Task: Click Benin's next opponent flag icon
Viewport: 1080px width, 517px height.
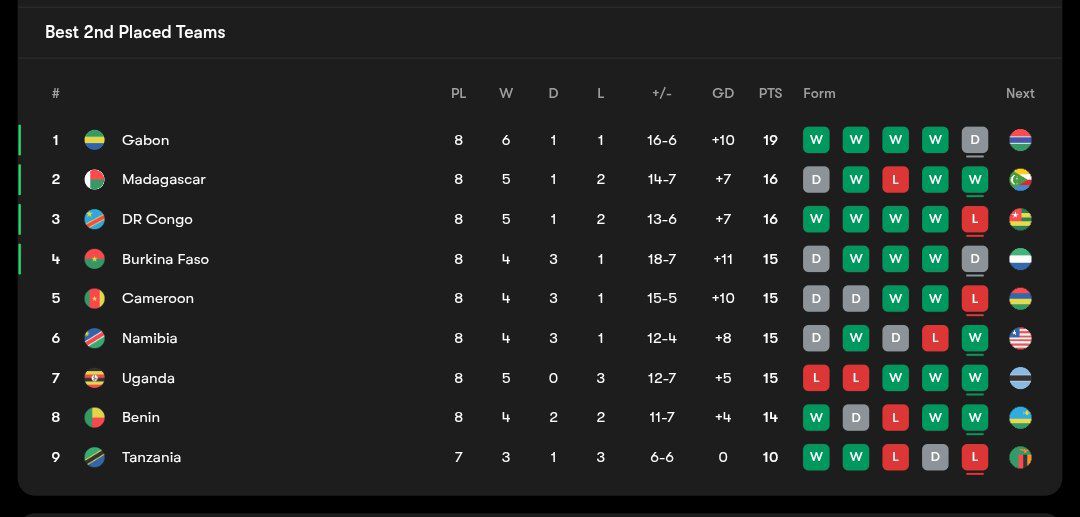Action: click(x=1020, y=417)
